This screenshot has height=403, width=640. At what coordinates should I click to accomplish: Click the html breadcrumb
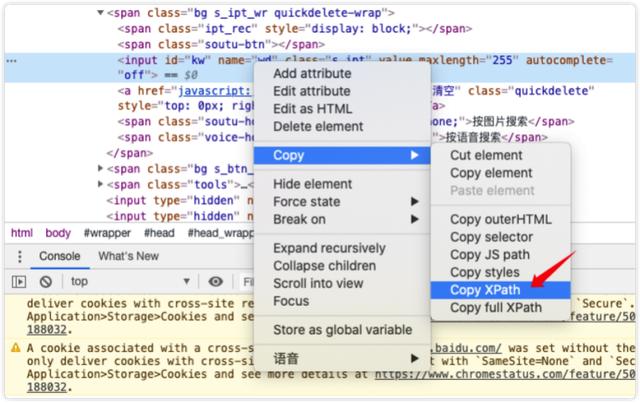[x=22, y=233]
